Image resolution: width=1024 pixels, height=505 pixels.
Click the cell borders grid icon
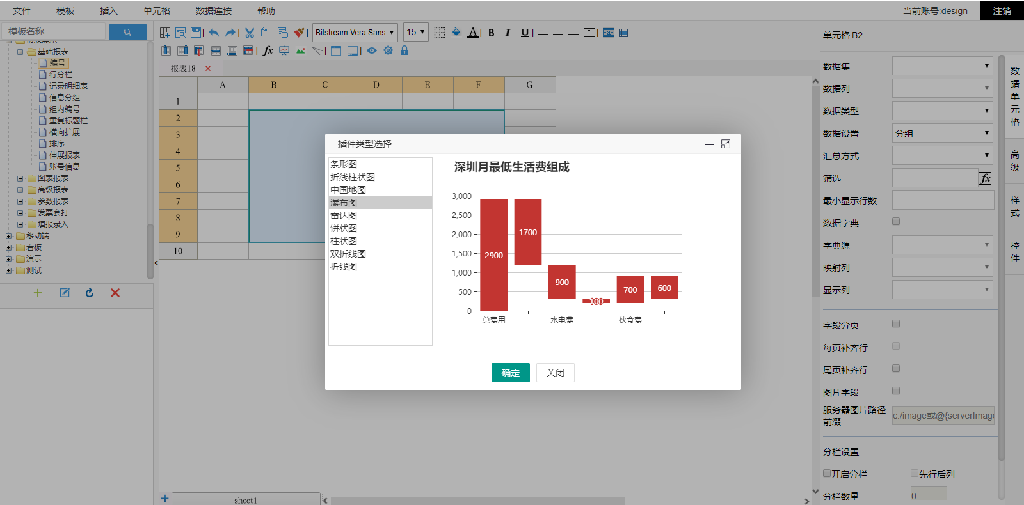440,32
